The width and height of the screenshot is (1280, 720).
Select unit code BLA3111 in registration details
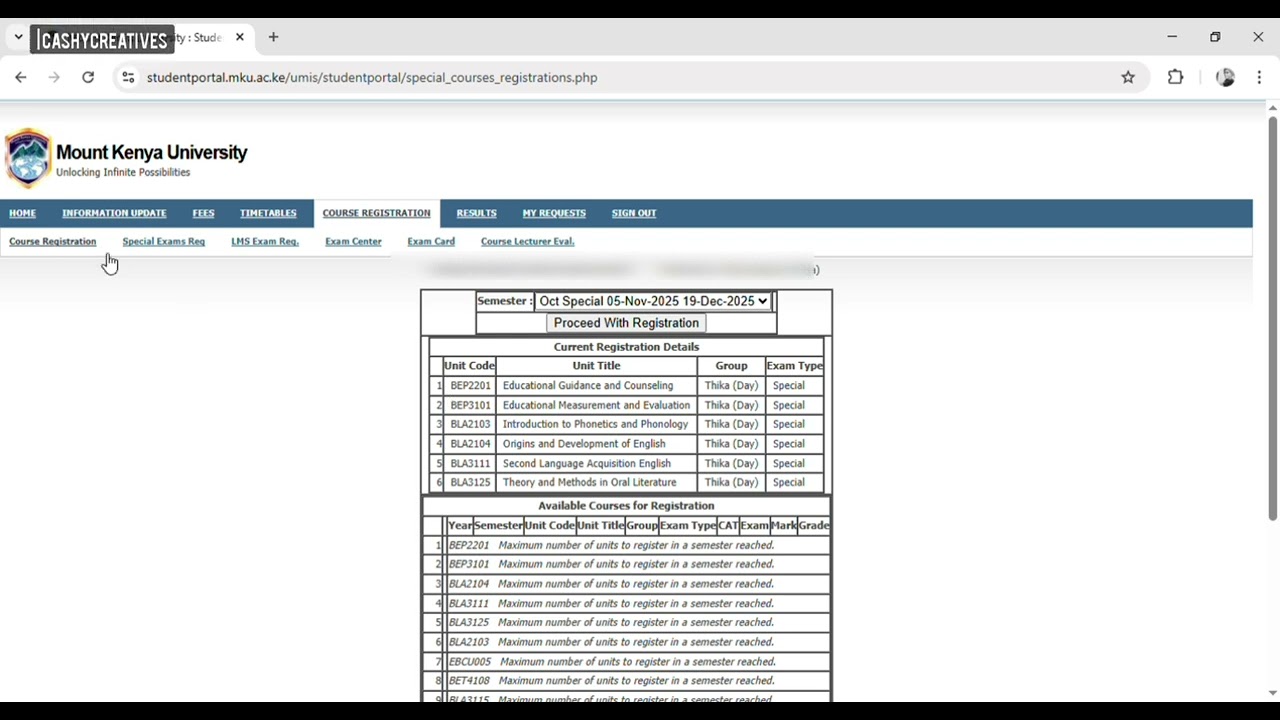pos(470,463)
